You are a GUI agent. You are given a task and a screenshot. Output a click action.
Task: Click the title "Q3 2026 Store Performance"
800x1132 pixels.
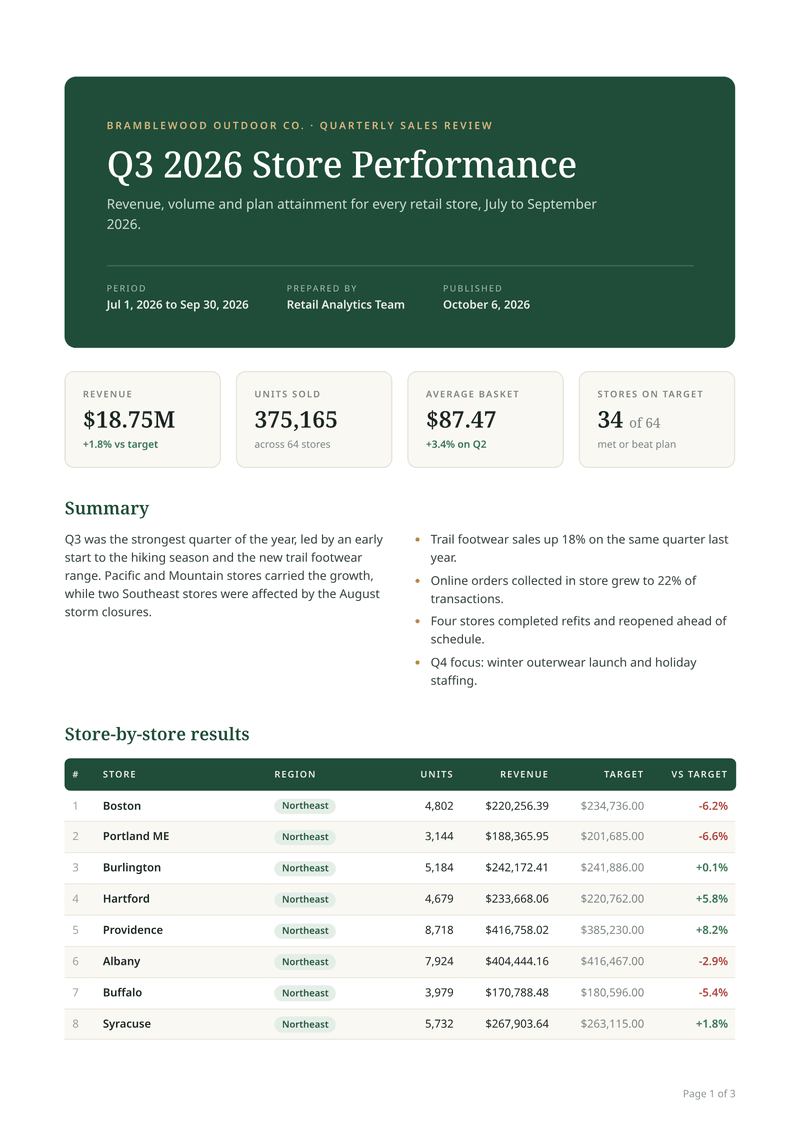tap(342, 165)
